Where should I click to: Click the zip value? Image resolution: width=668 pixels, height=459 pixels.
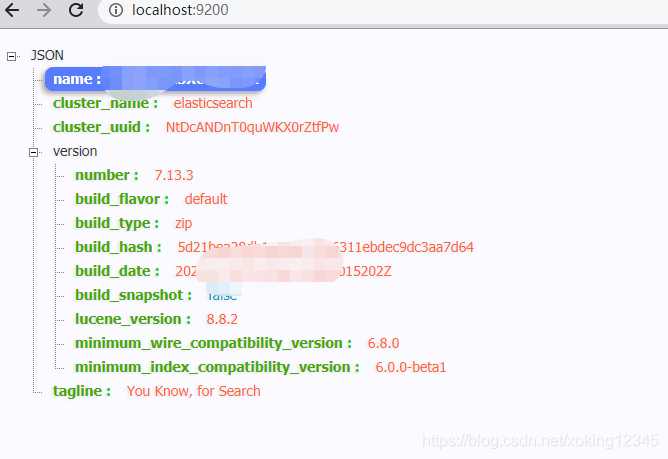pos(184,223)
